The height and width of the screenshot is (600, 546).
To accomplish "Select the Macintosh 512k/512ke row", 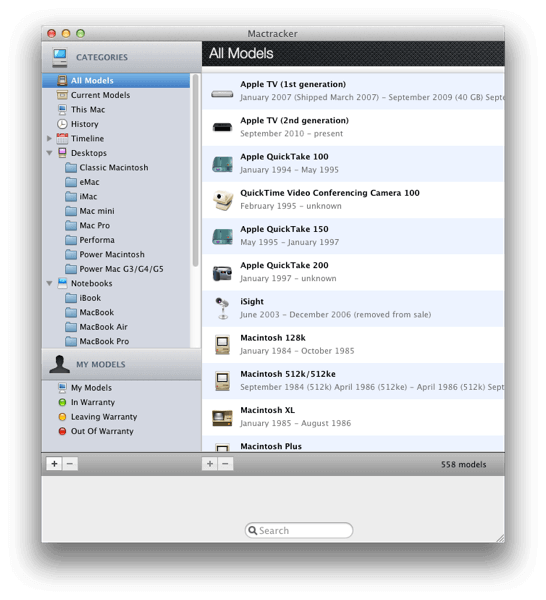I will pyautogui.click(x=353, y=381).
